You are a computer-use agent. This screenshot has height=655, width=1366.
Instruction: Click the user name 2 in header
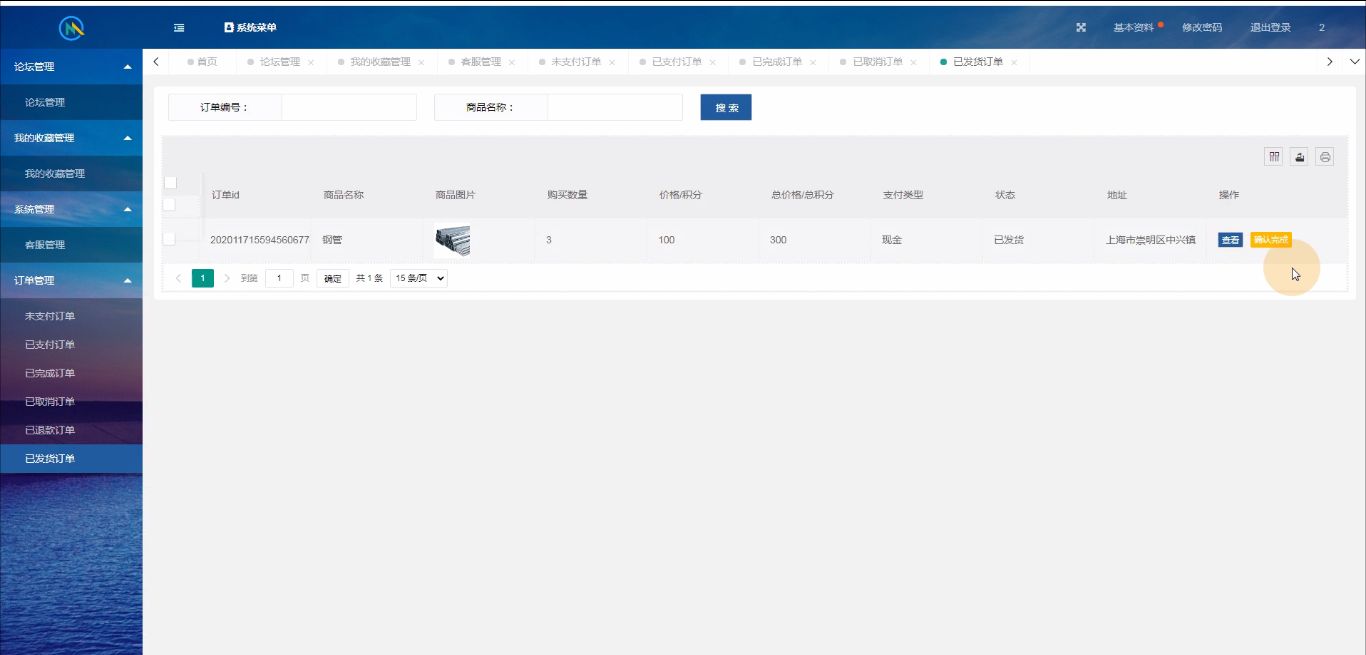coord(1322,28)
